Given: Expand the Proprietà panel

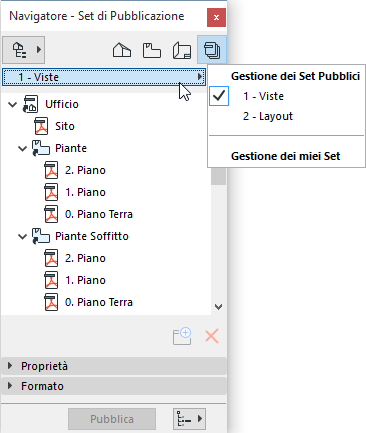Looking at the screenshot, I should [114, 366].
